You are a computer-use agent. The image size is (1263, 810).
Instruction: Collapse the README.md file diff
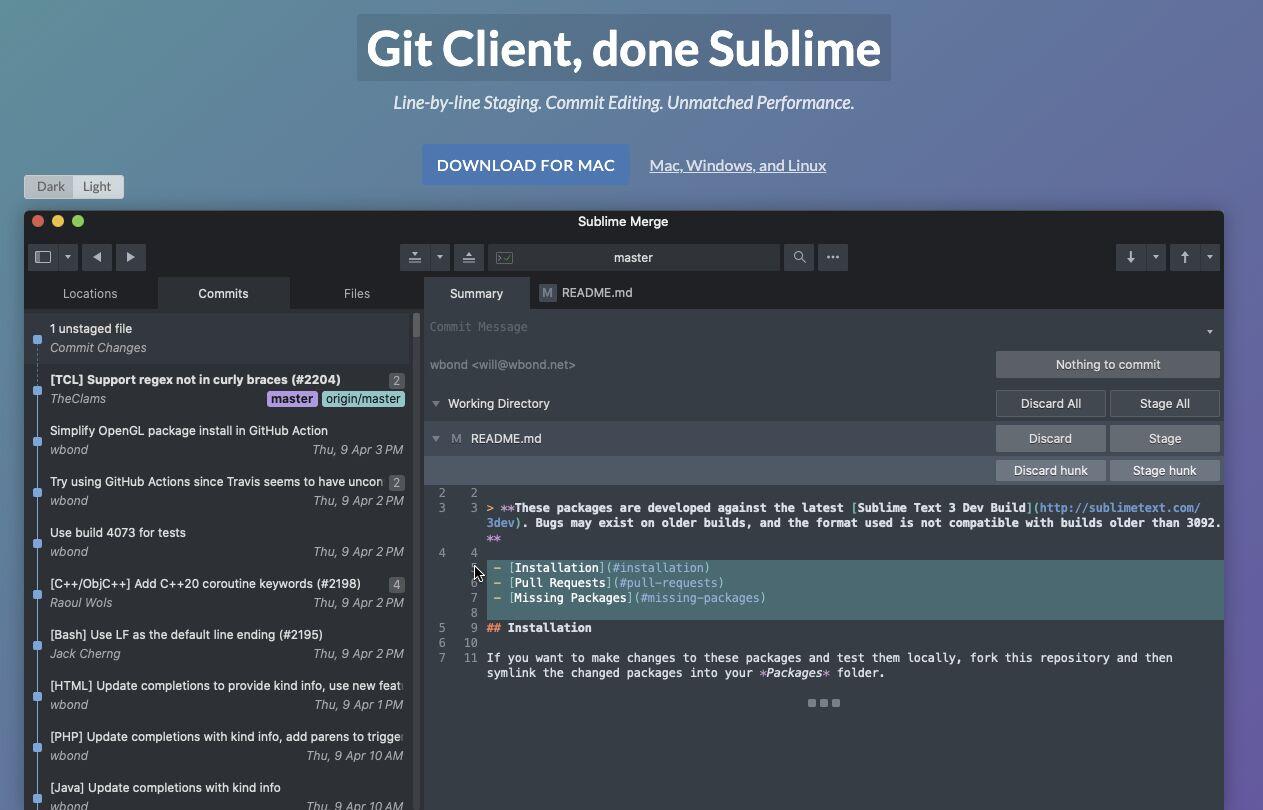click(x=436, y=439)
